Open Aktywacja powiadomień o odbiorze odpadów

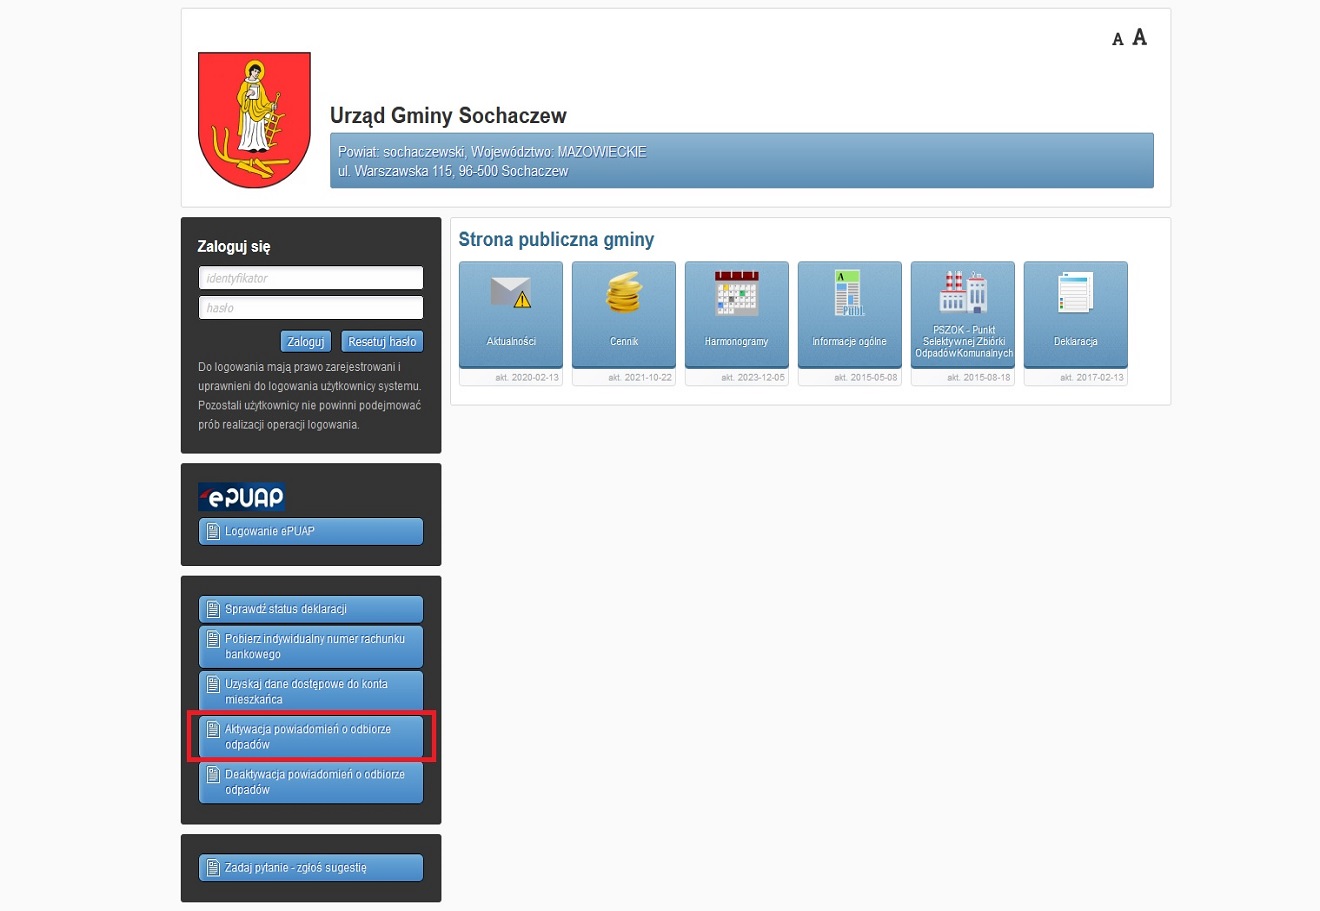311,737
